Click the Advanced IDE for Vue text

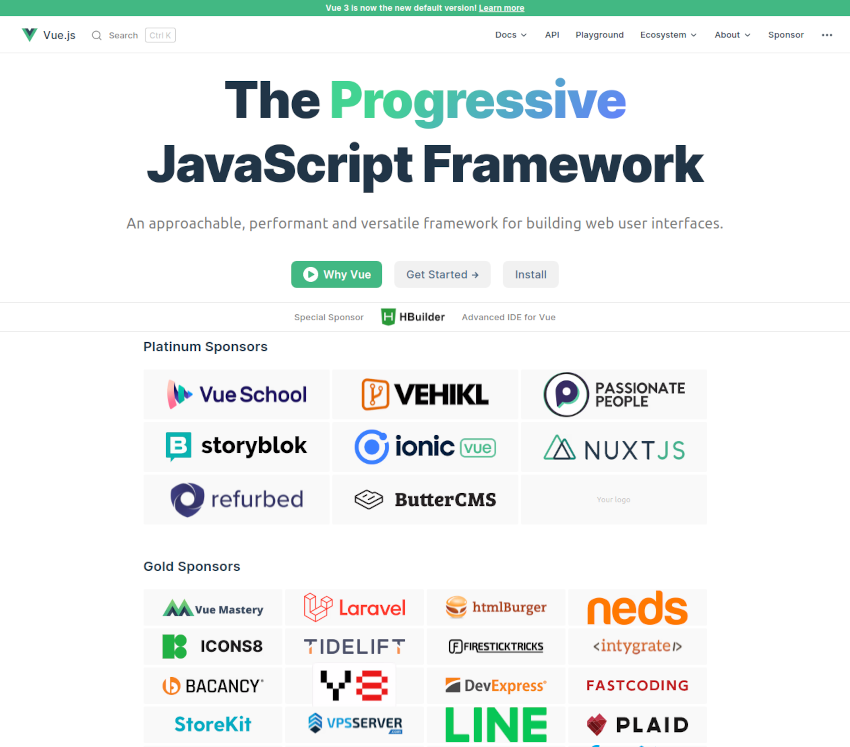tap(508, 317)
